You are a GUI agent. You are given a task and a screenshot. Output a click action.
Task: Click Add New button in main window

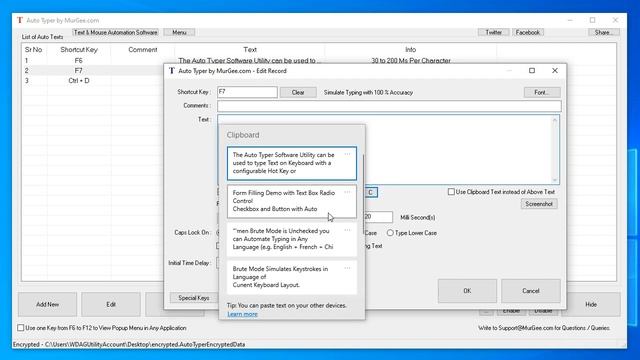47,304
